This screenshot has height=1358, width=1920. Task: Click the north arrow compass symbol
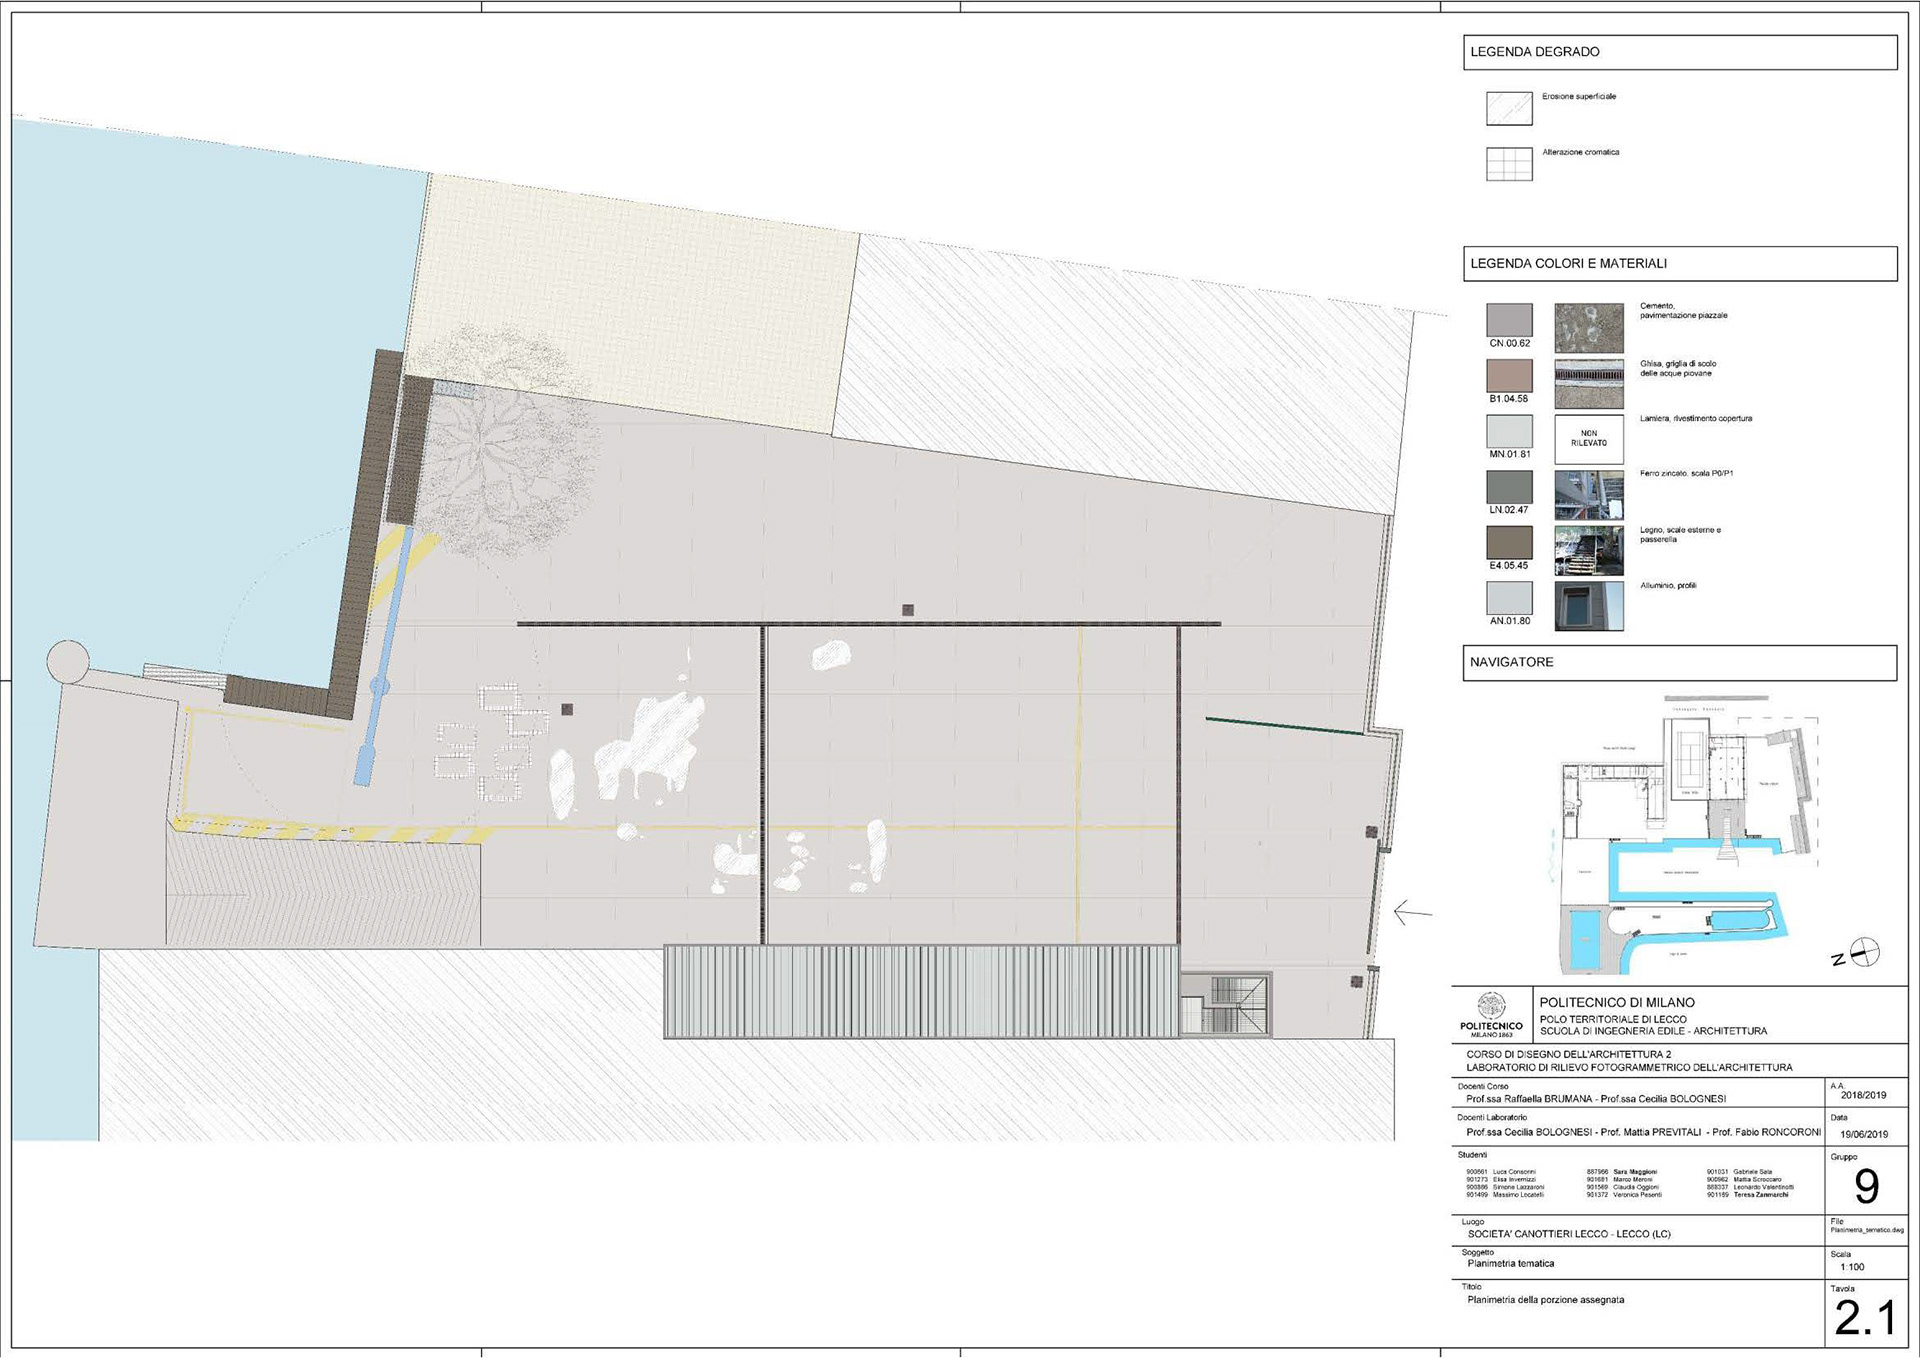(x=1864, y=952)
